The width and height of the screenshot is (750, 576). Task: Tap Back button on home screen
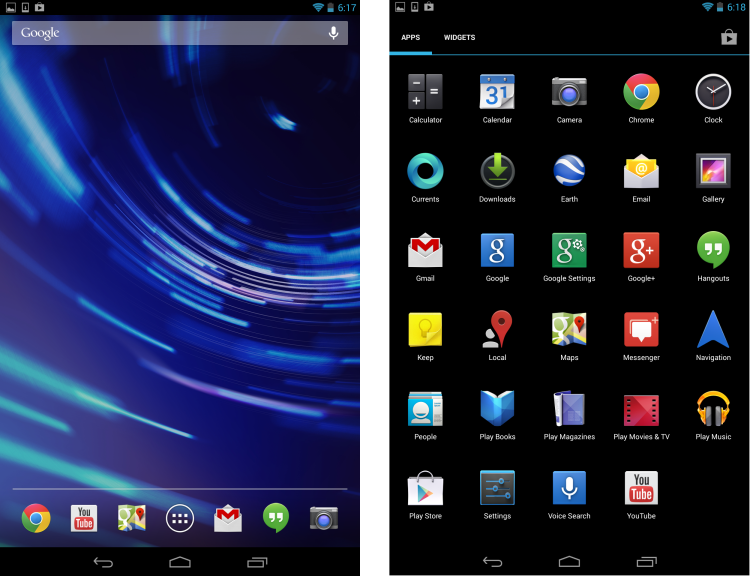[103, 562]
